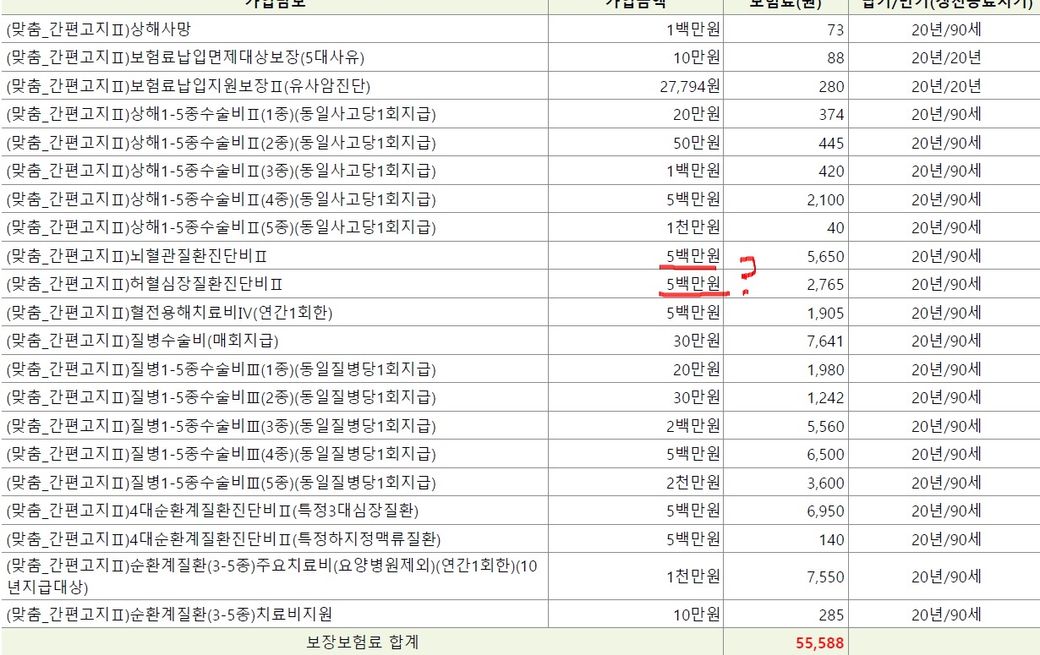This screenshot has width=1040, height=655.
Task: Select the 2천만원 coverage amount cell
Action: [695, 483]
